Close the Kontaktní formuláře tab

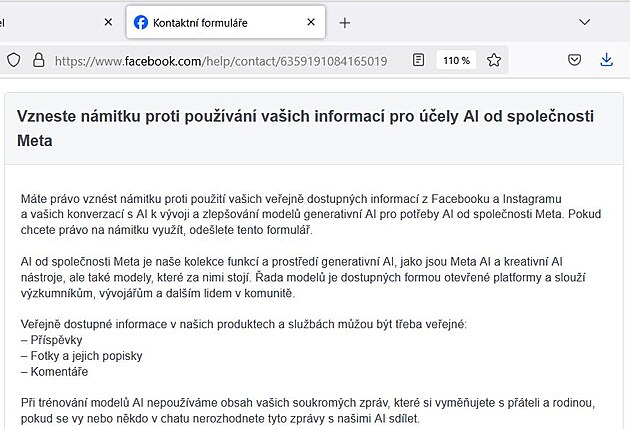tap(311, 22)
